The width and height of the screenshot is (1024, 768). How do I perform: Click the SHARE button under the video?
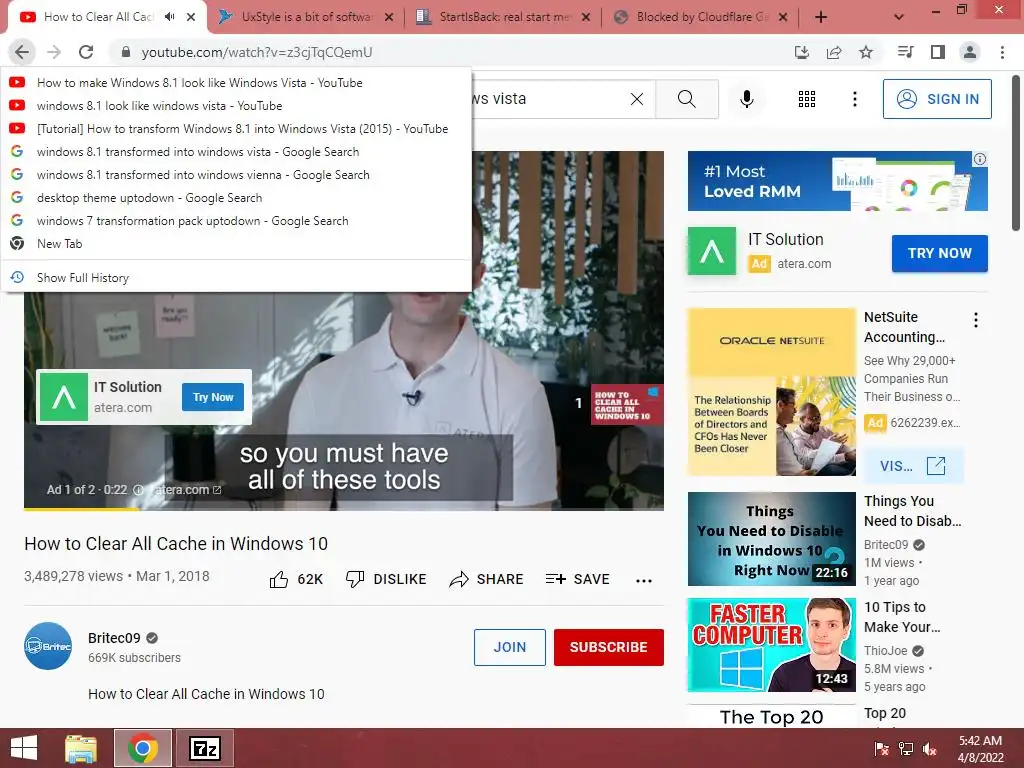pos(487,579)
